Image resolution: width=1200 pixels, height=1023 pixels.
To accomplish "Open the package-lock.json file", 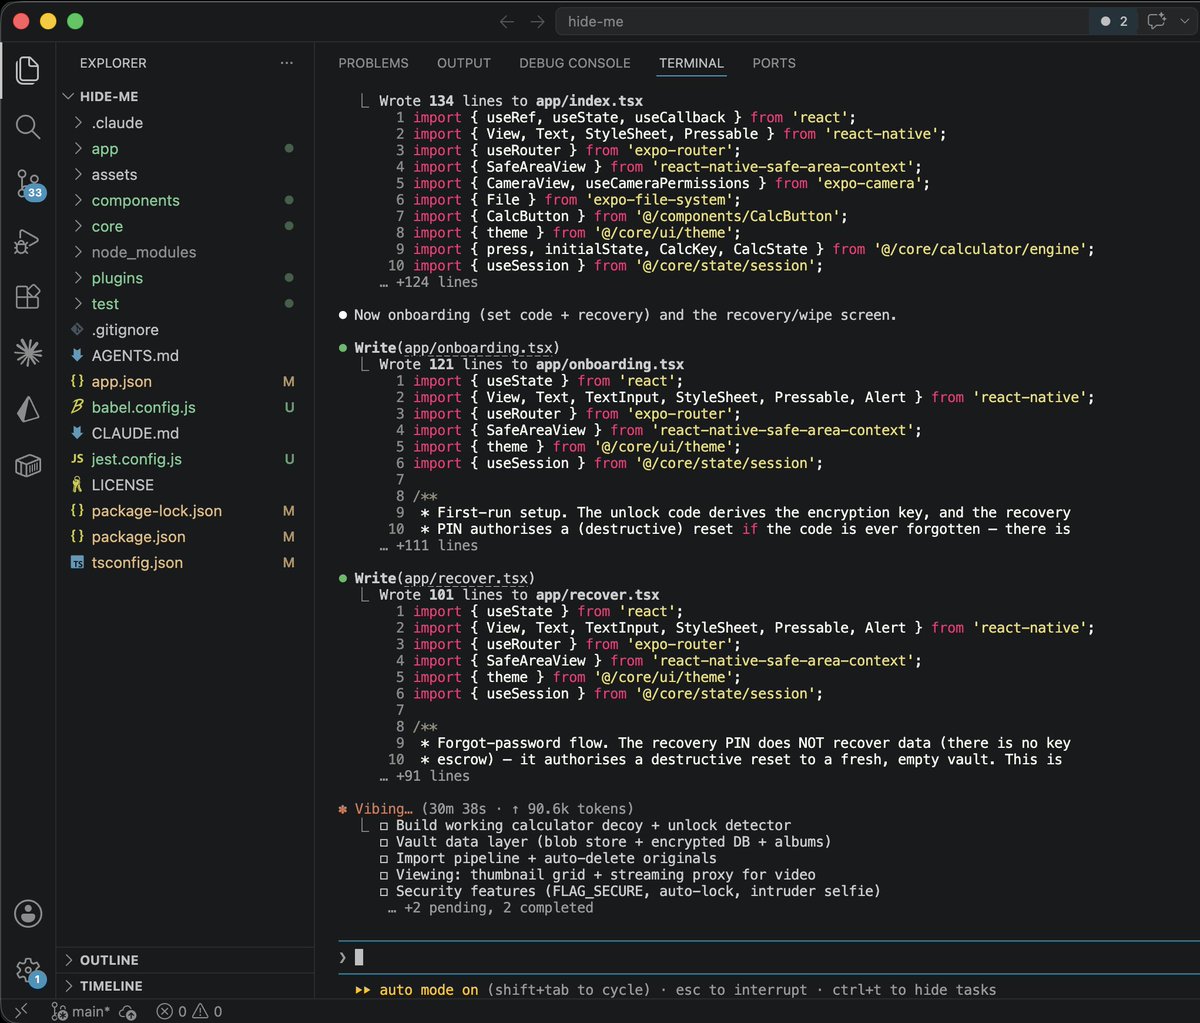I will [185, 511].
